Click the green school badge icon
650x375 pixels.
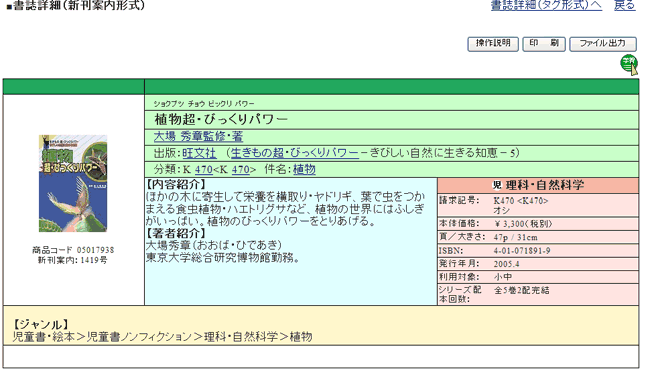[x=629, y=65]
